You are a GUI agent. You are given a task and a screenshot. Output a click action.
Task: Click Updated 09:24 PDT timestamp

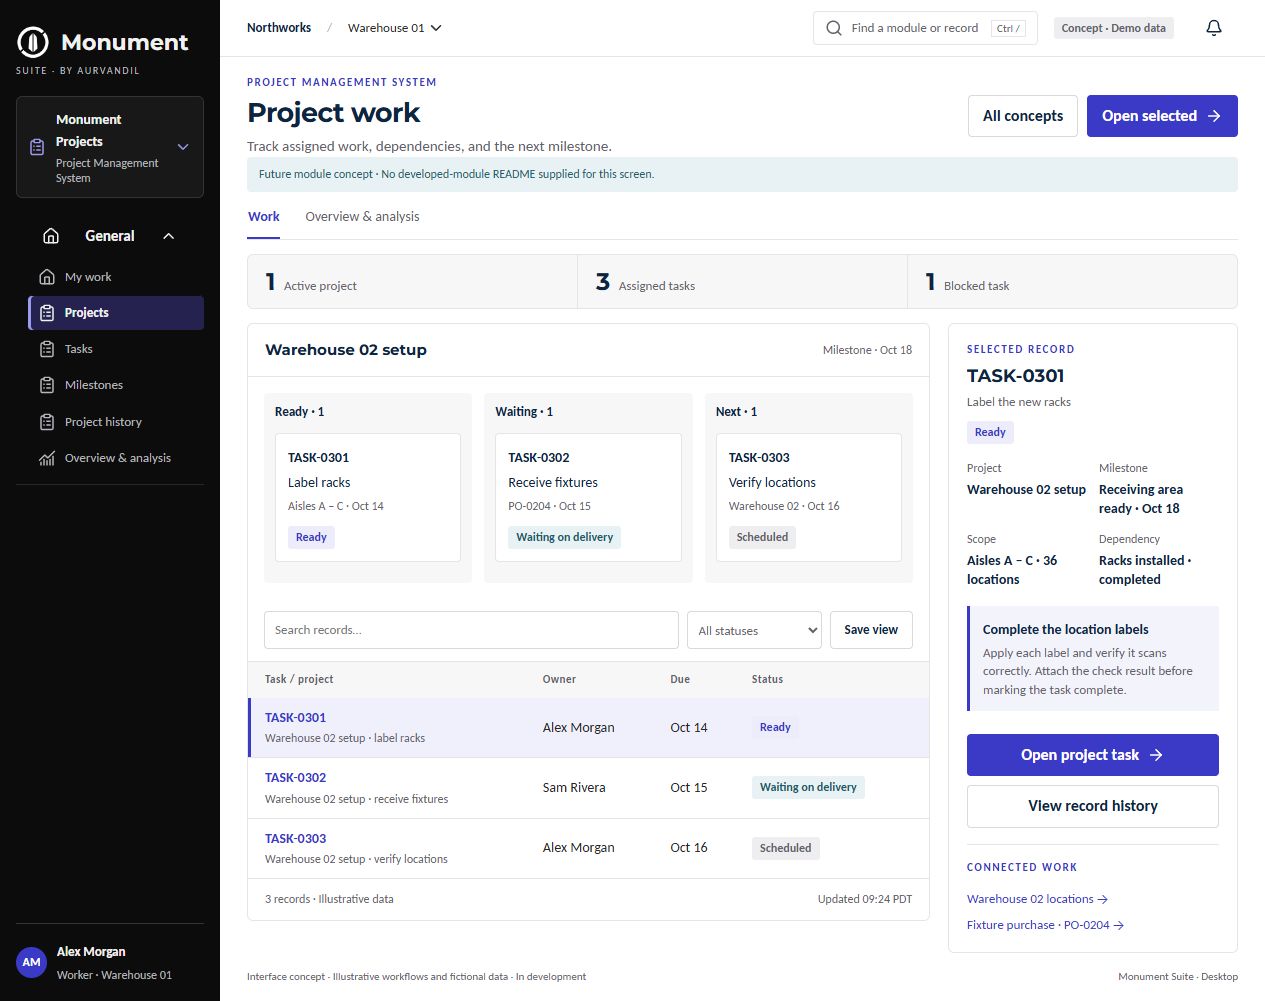(x=865, y=899)
